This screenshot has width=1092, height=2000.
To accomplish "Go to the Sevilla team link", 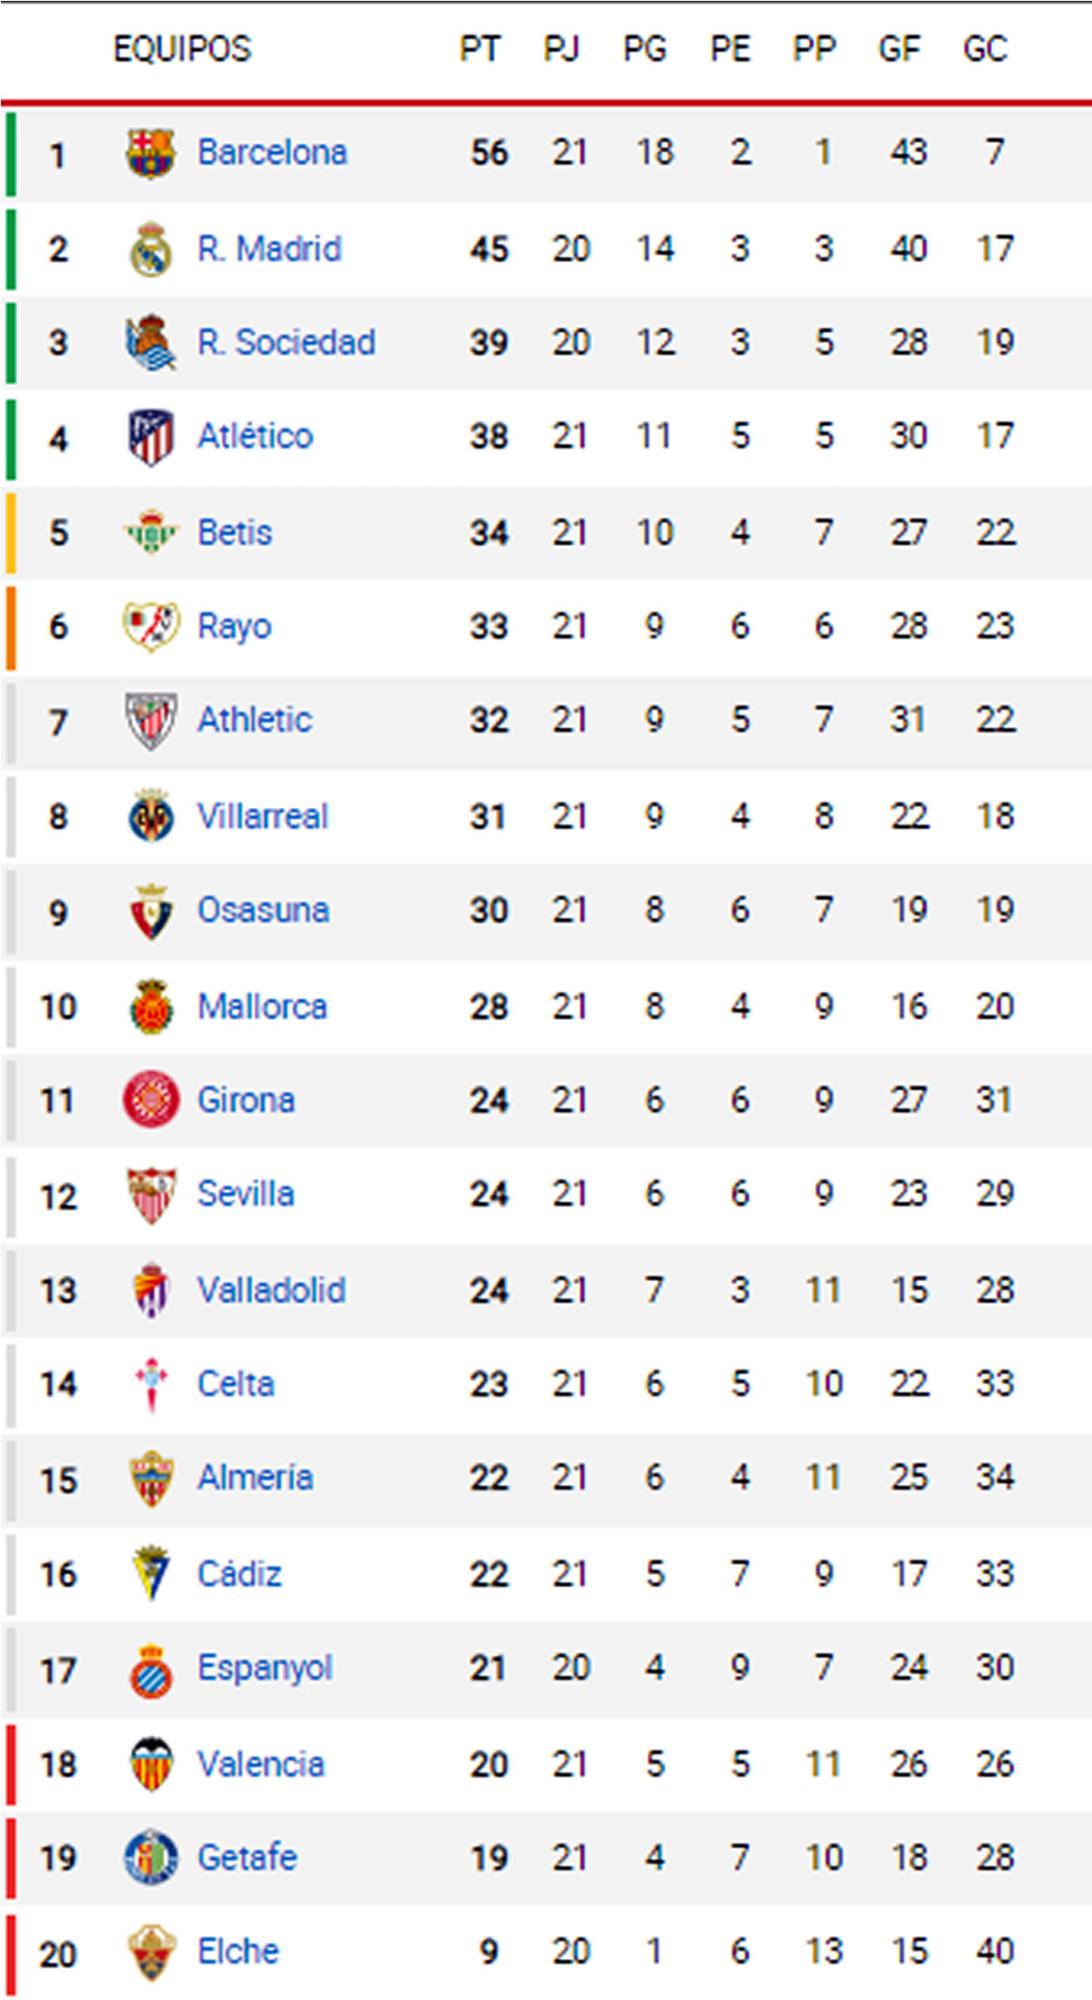I will (x=245, y=1193).
